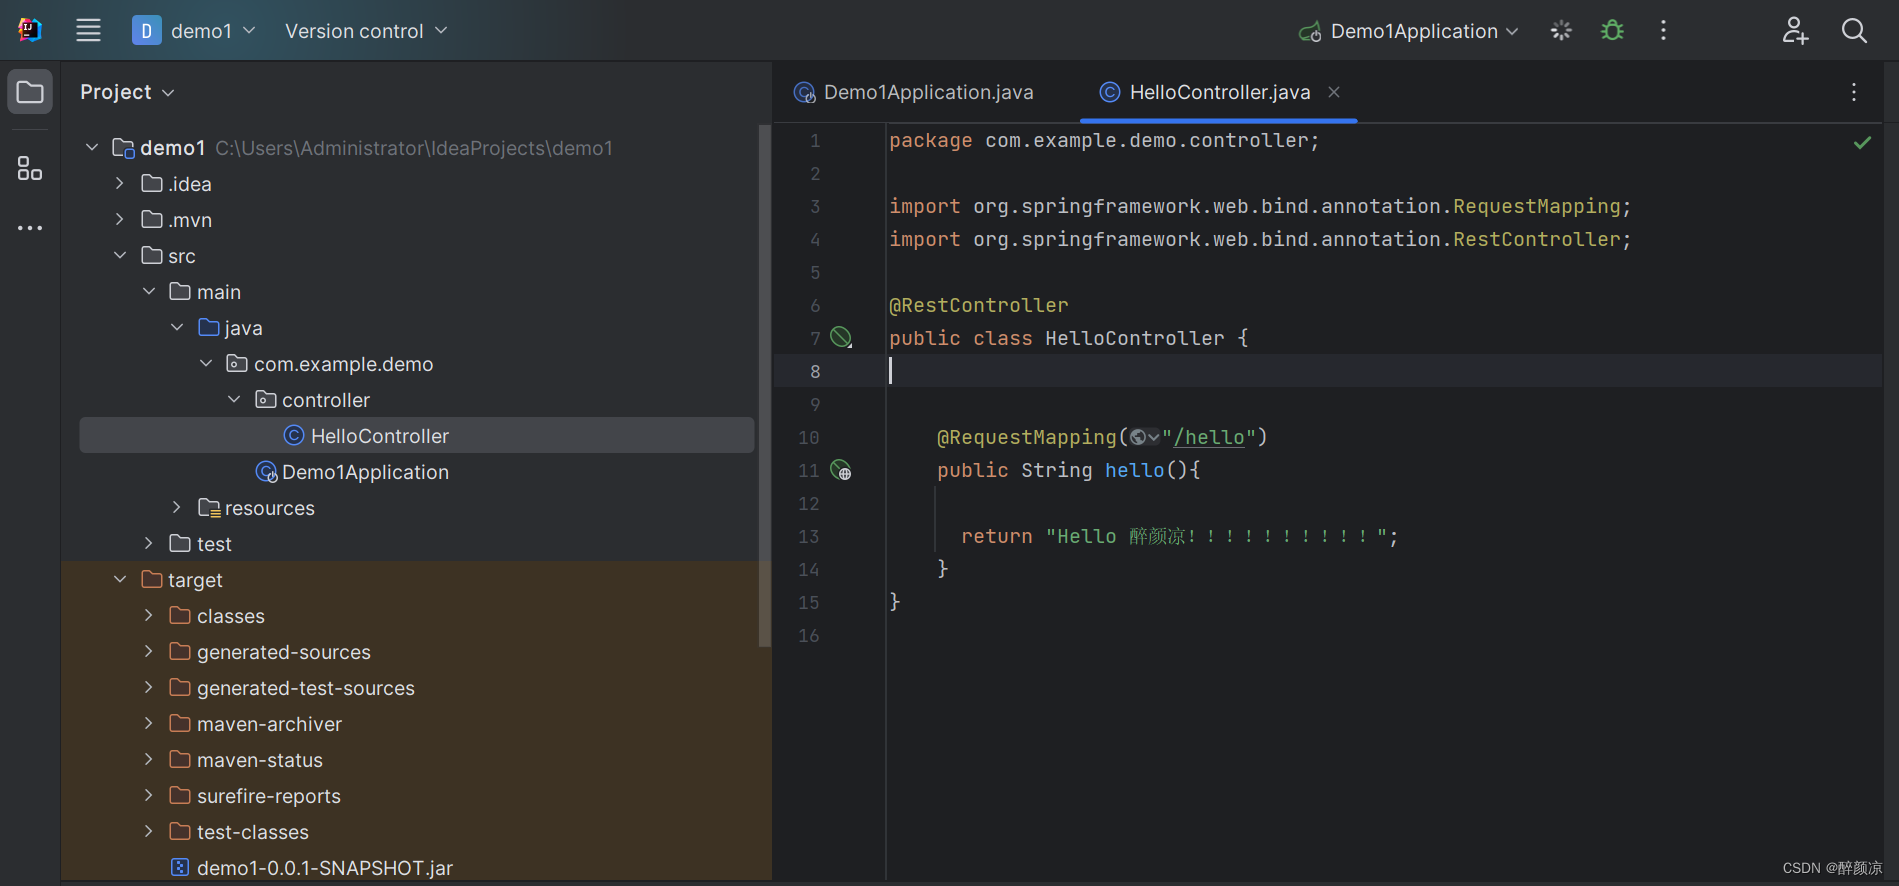Screen dimensions: 1899x886
Task: Open the main hamburger menu
Action: click(x=88, y=31)
